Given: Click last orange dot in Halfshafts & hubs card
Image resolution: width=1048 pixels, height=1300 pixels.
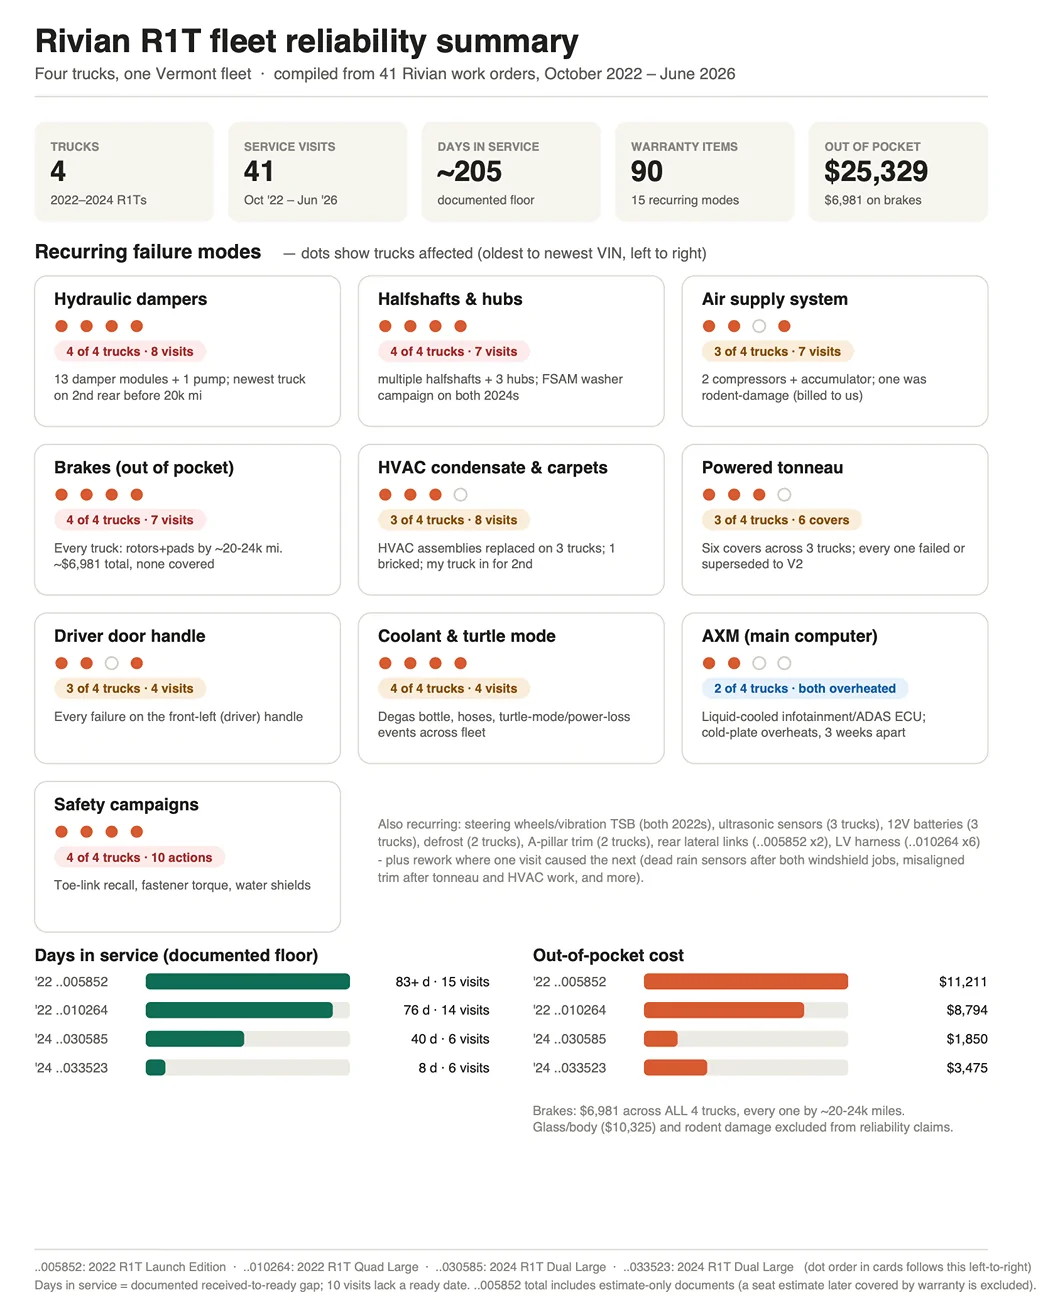Looking at the screenshot, I should tap(460, 326).
